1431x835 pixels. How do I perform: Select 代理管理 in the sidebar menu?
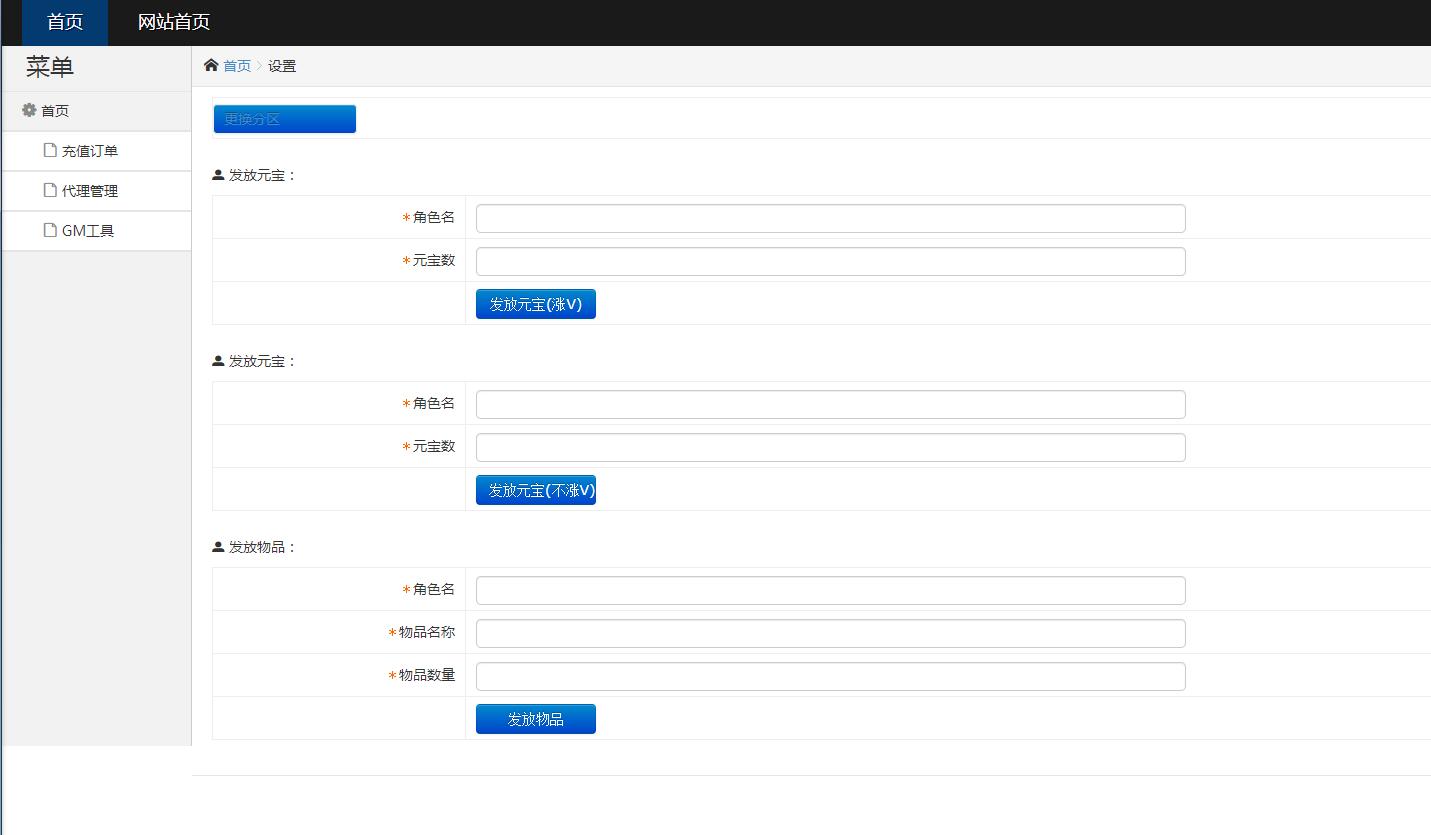(90, 191)
